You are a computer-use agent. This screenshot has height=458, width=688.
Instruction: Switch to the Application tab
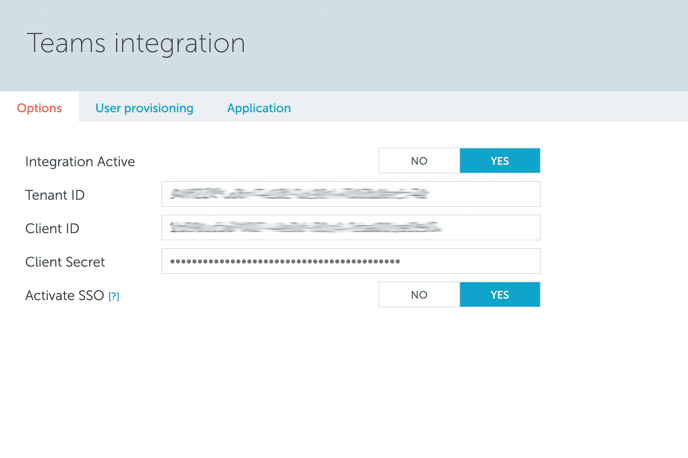click(259, 108)
